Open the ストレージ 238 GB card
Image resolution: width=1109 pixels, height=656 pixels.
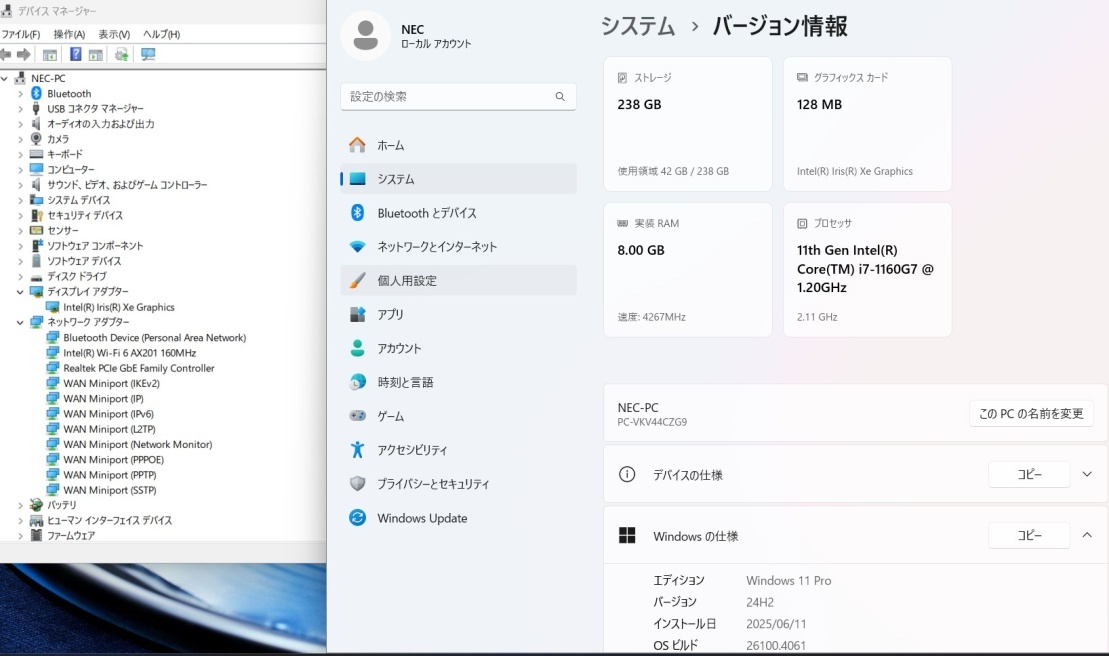click(687, 124)
